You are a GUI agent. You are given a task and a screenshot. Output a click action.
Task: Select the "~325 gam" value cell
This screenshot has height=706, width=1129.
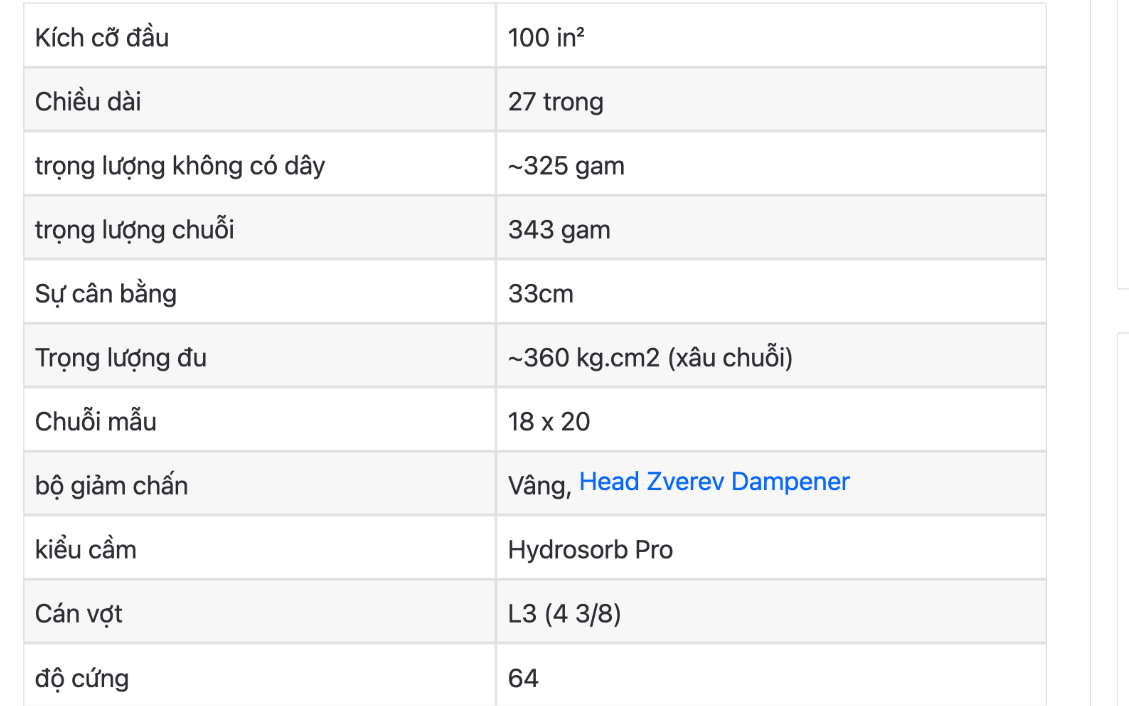click(x=566, y=166)
